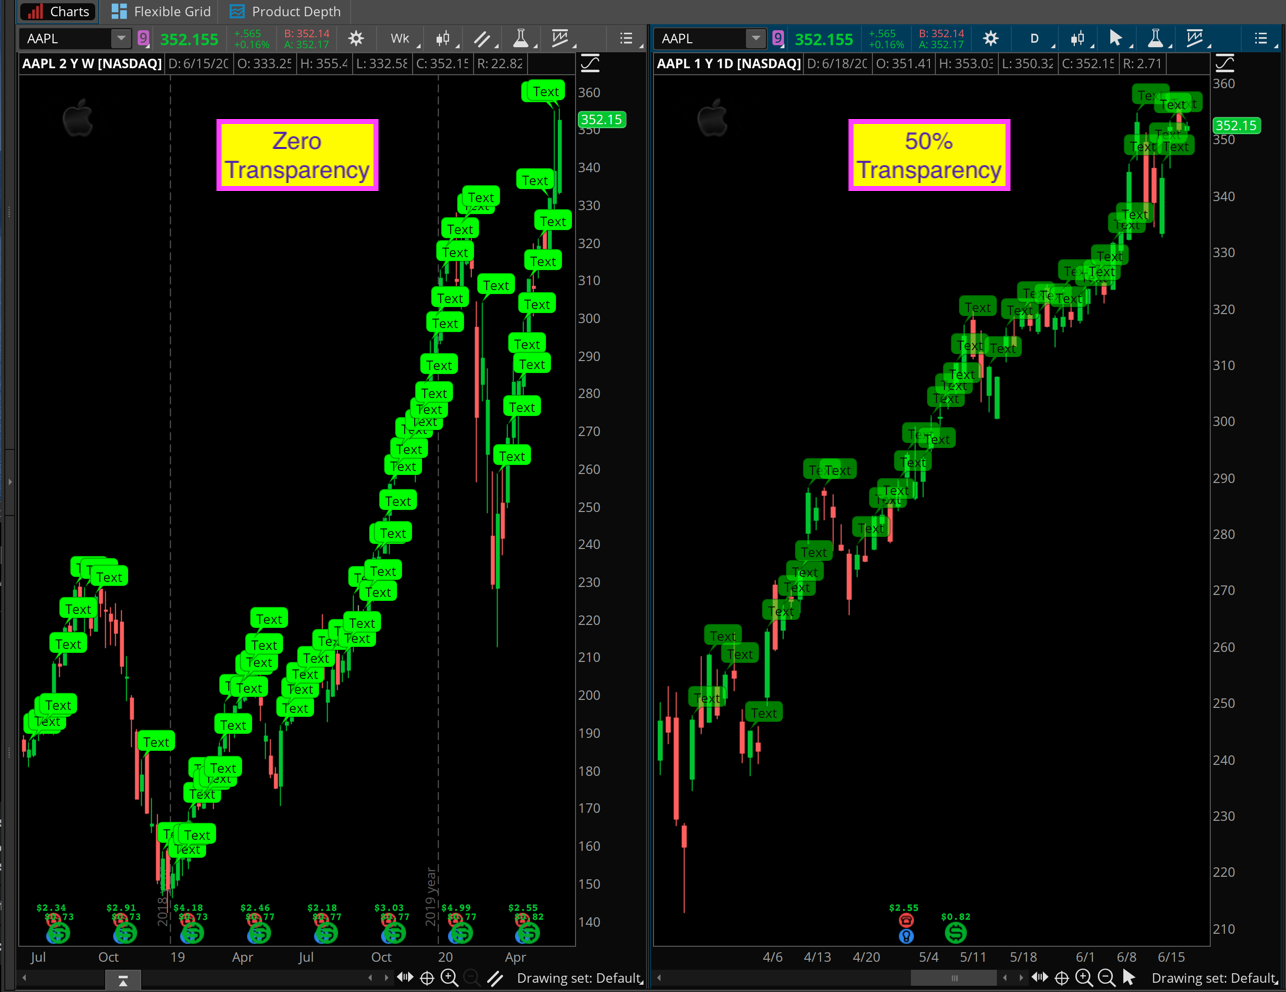Open the studies flask icon in left chart

click(521, 39)
